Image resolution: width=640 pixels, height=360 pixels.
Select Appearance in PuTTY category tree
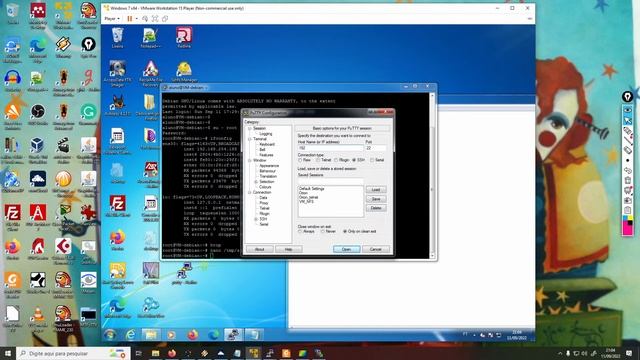[269, 166]
